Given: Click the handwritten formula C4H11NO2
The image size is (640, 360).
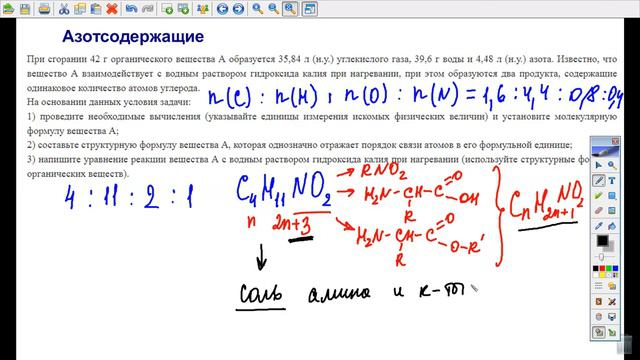Looking at the screenshot, I should click(x=284, y=188).
